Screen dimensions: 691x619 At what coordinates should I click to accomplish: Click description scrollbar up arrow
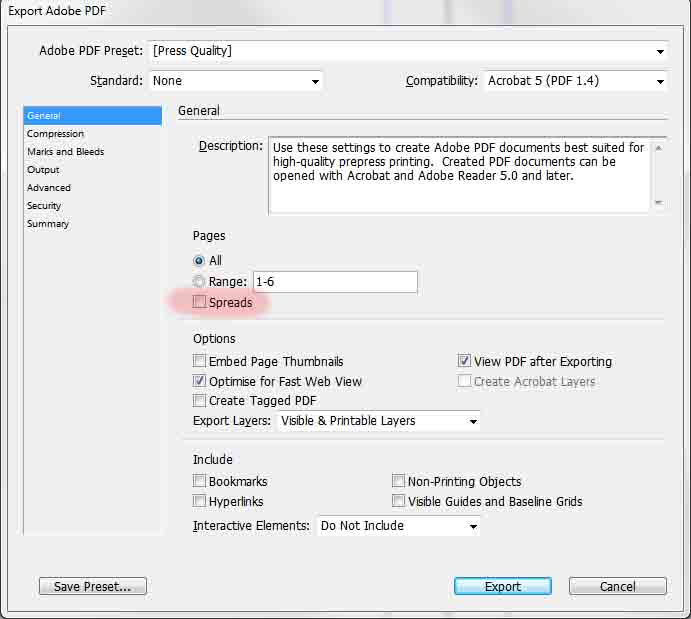click(658, 148)
